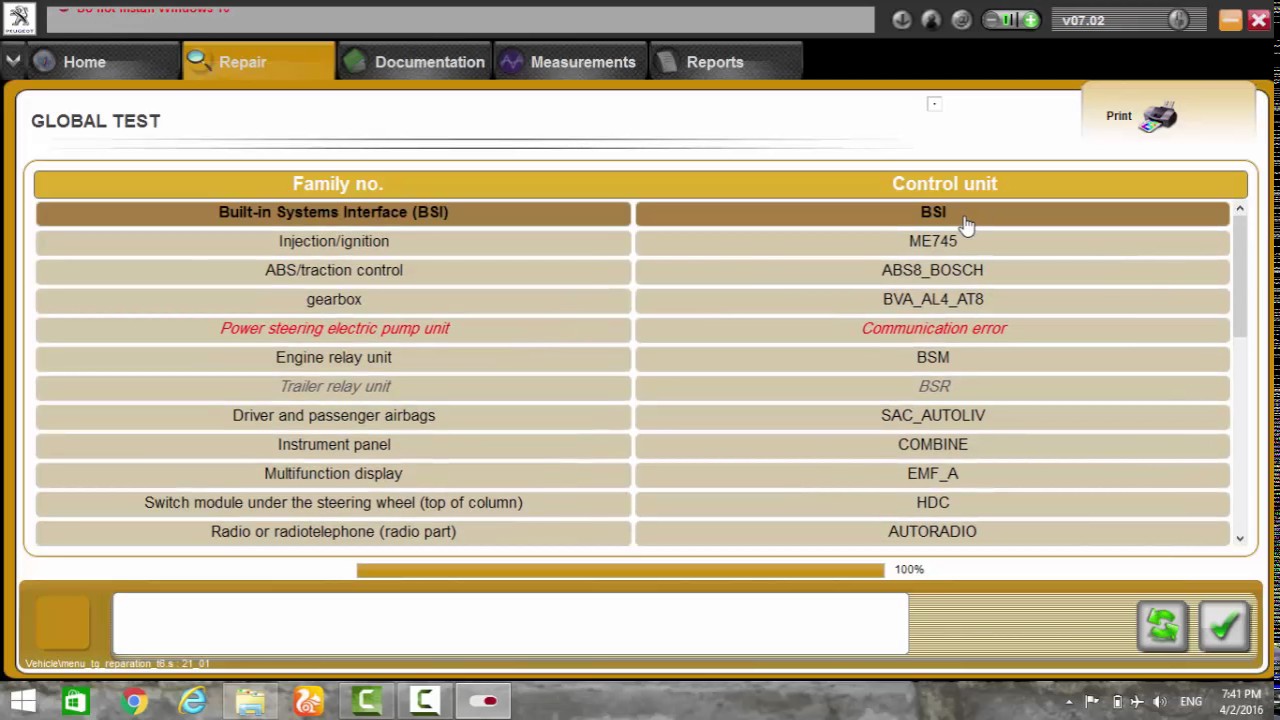Click the BSI control unit cell
The height and width of the screenshot is (720, 1280).
[932, 212]
